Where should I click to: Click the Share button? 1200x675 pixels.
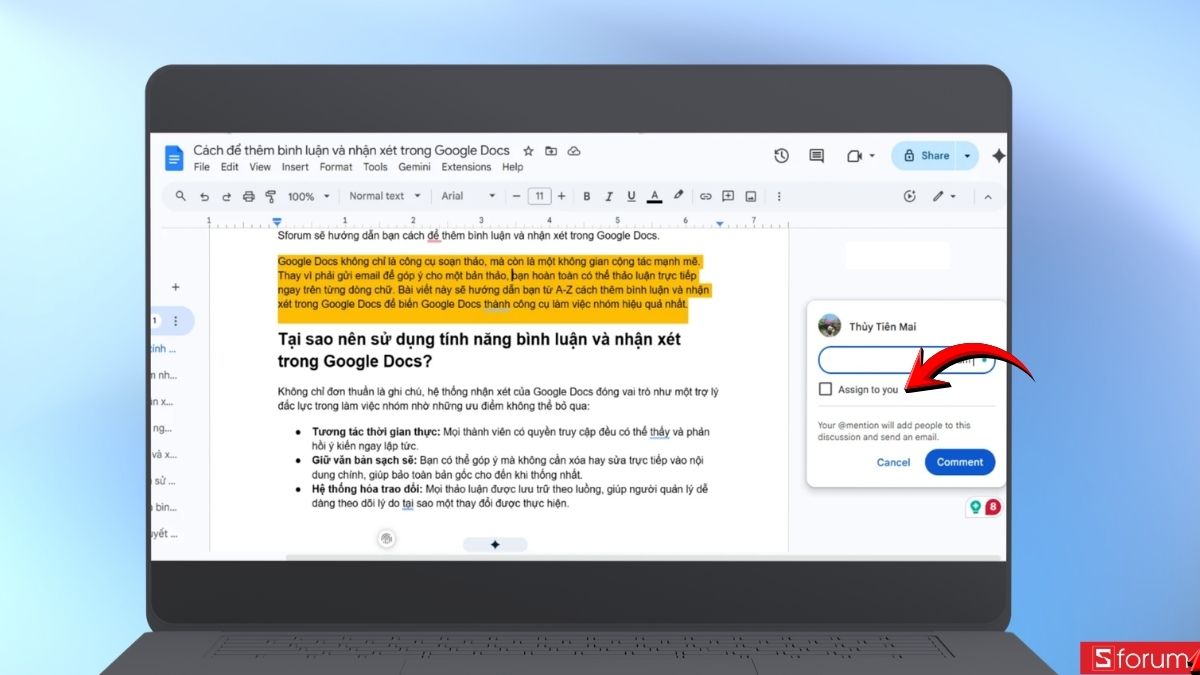(925, 156)
